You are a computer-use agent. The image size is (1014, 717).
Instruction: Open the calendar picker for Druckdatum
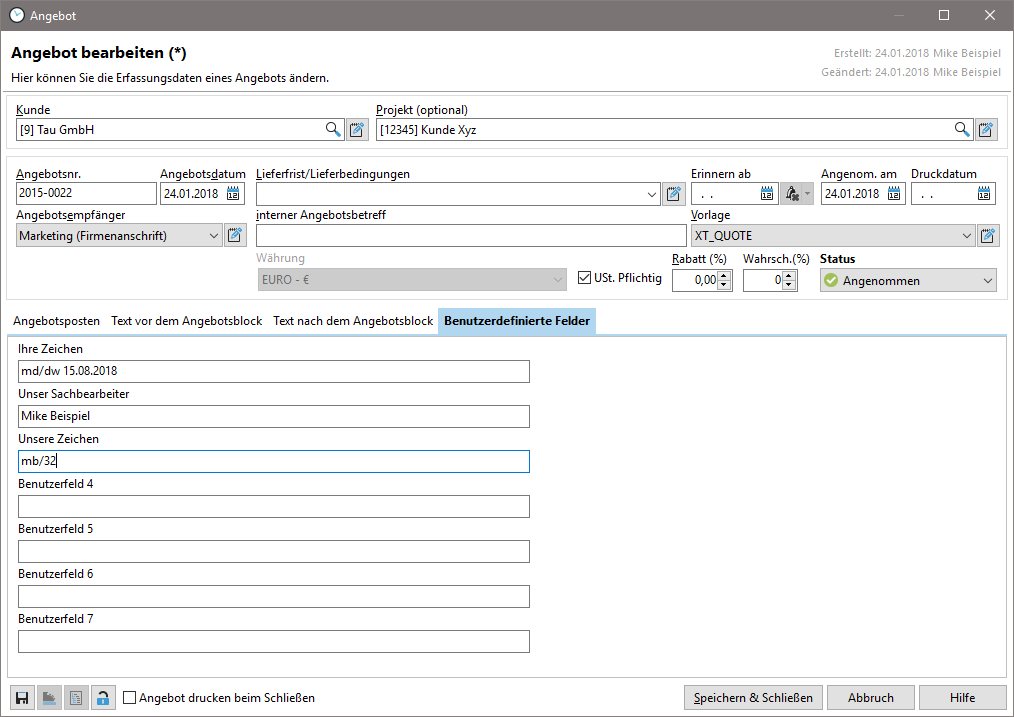[985, 194]
